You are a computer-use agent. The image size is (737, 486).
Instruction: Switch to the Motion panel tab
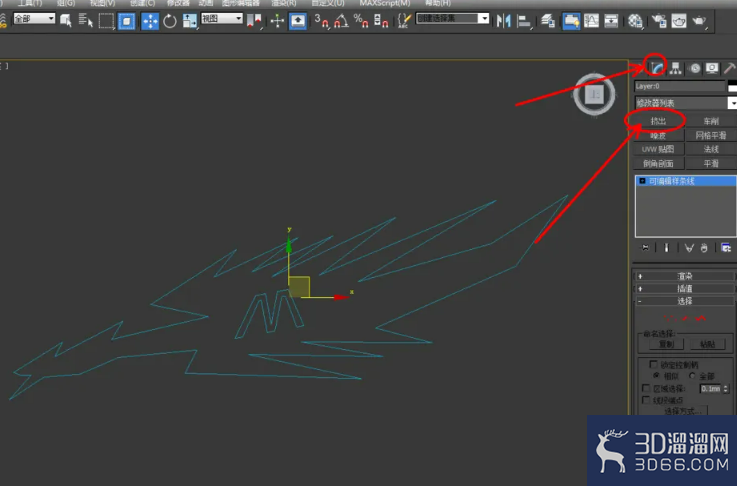(695, 69)
